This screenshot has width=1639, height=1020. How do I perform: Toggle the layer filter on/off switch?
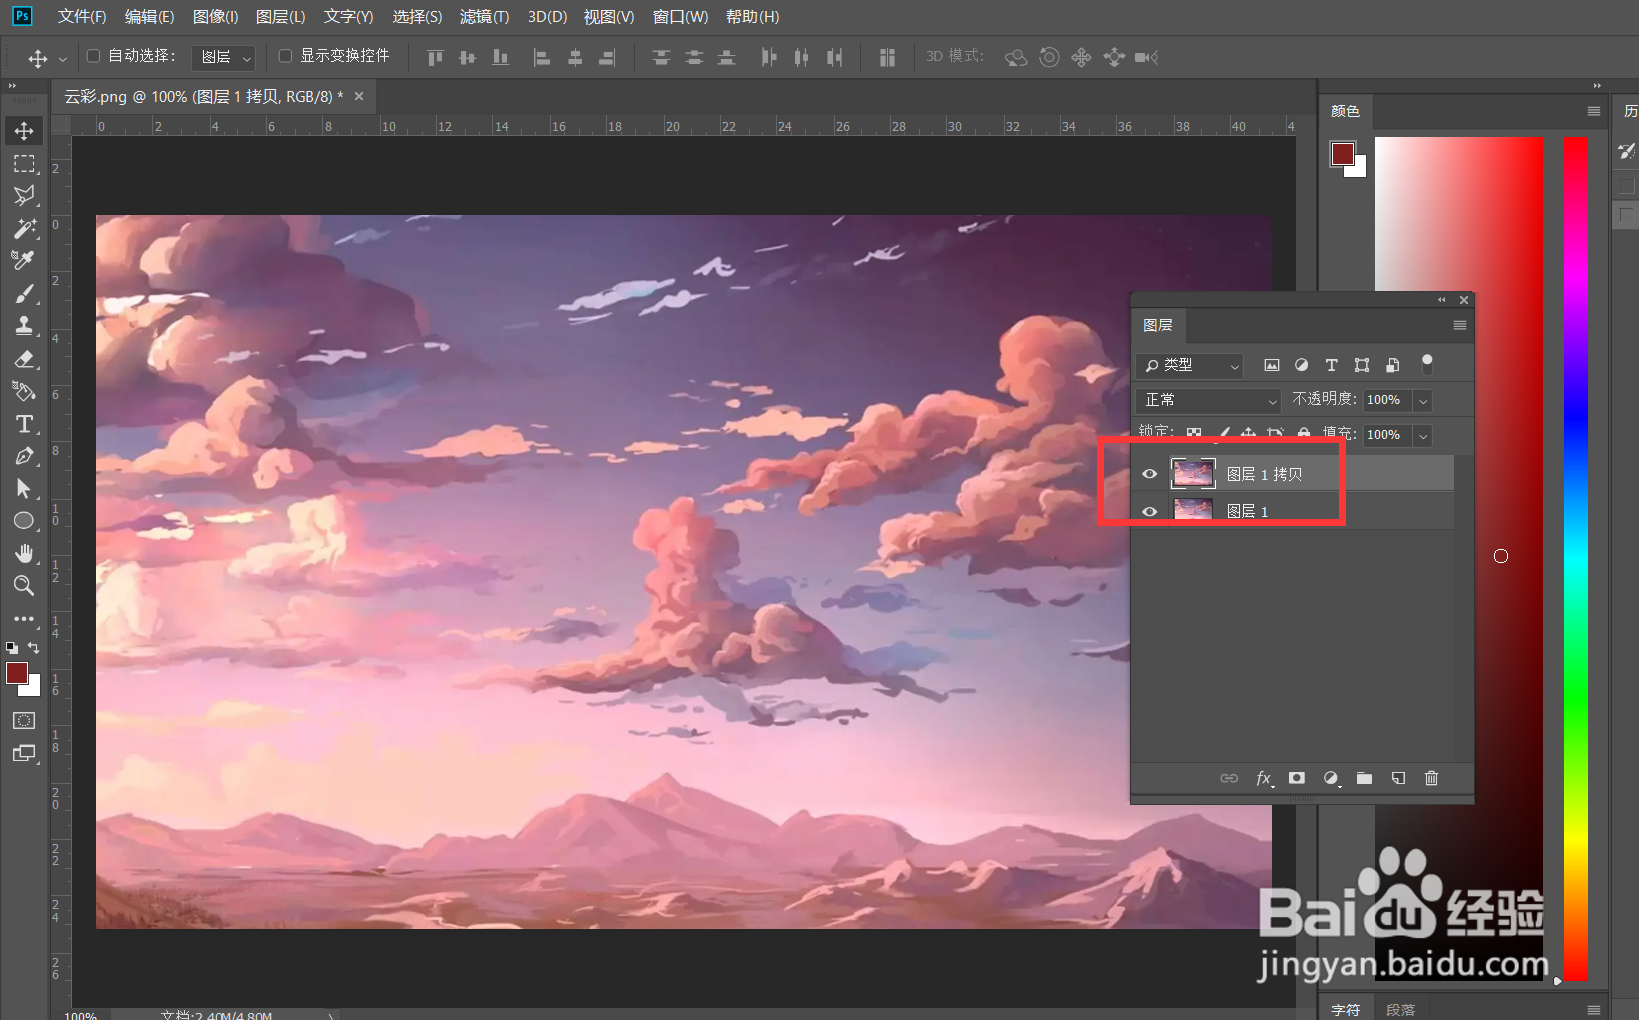[1427, 364]
